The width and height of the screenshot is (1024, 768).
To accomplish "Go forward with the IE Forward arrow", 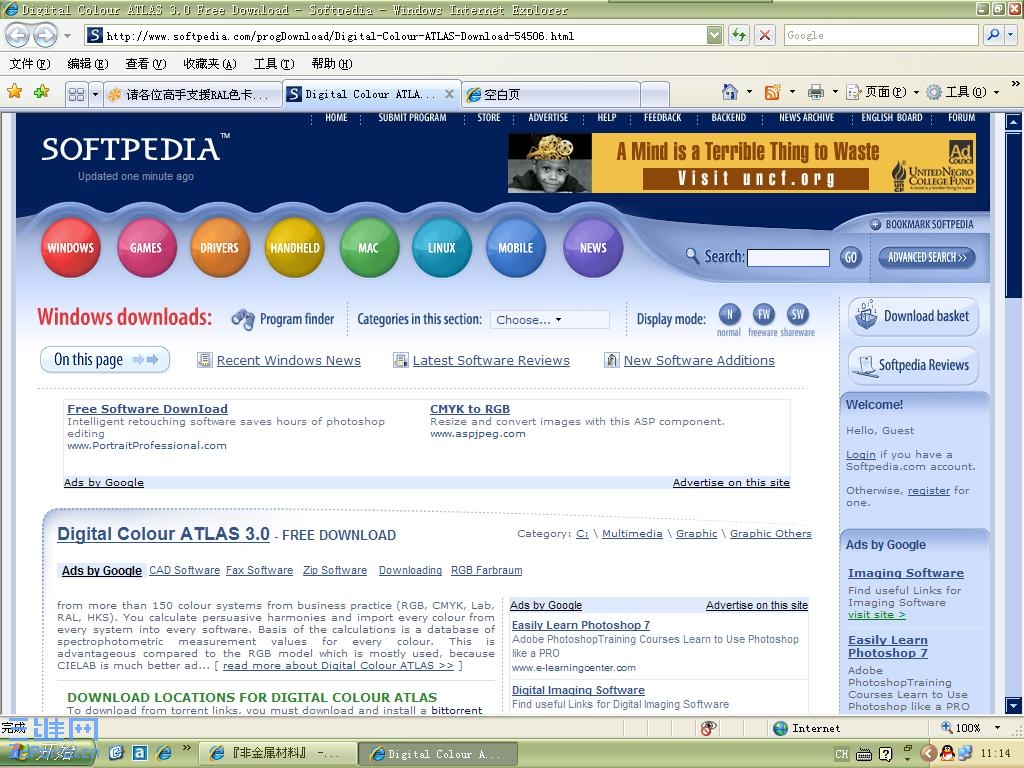I will pos(44,35).
